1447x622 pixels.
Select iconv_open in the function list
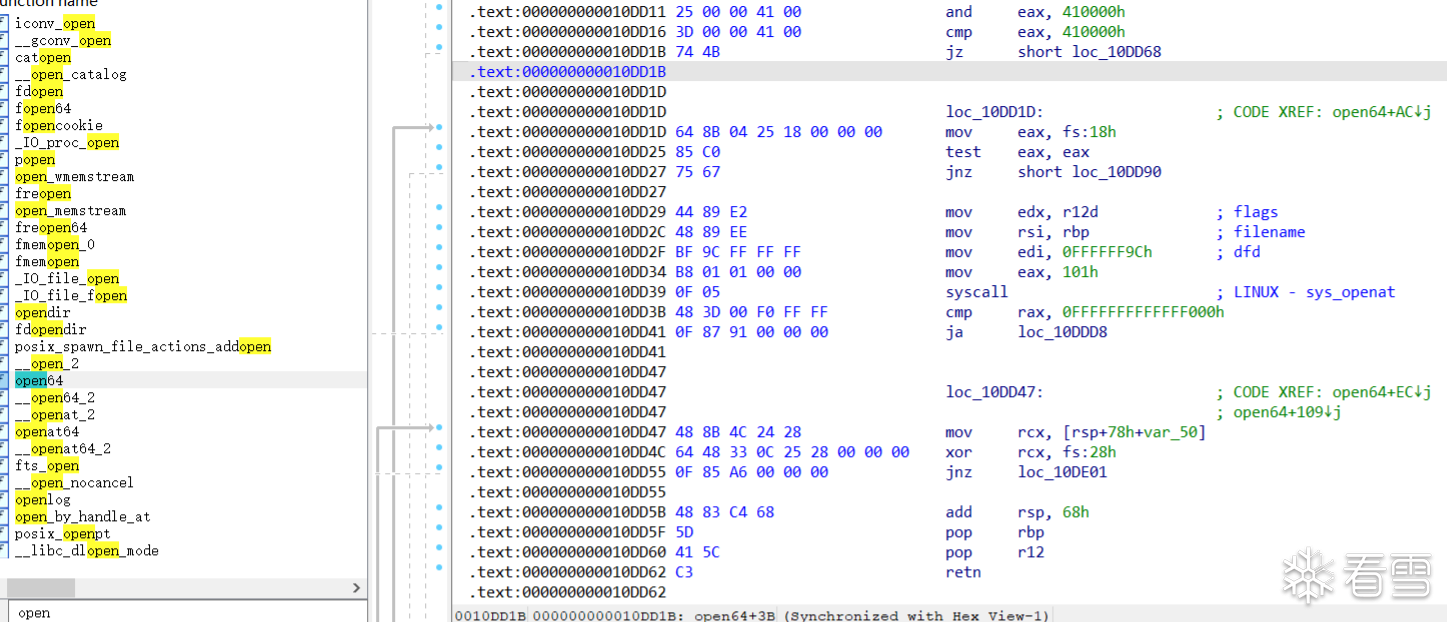pos(55,23)
